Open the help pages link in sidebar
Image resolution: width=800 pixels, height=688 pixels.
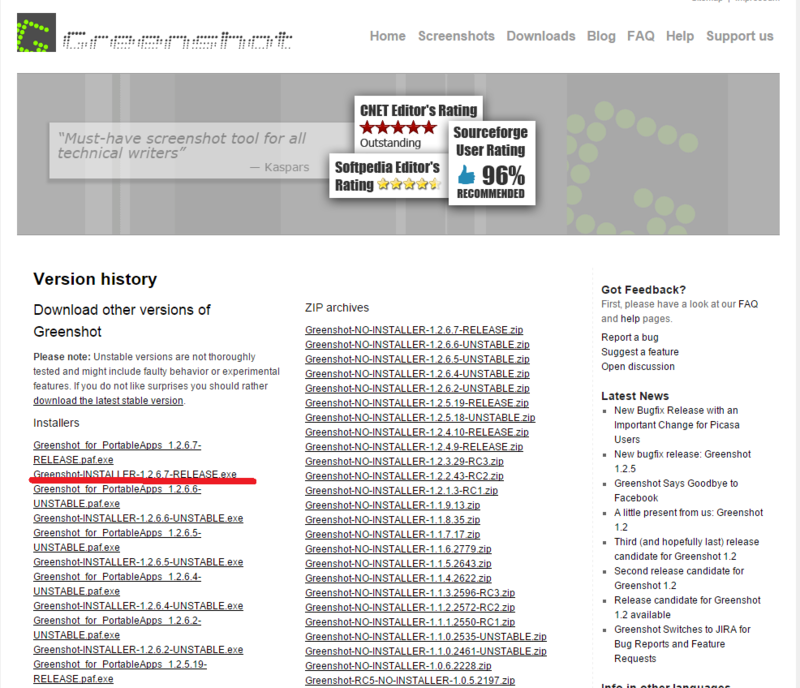[x=630, y=319]
